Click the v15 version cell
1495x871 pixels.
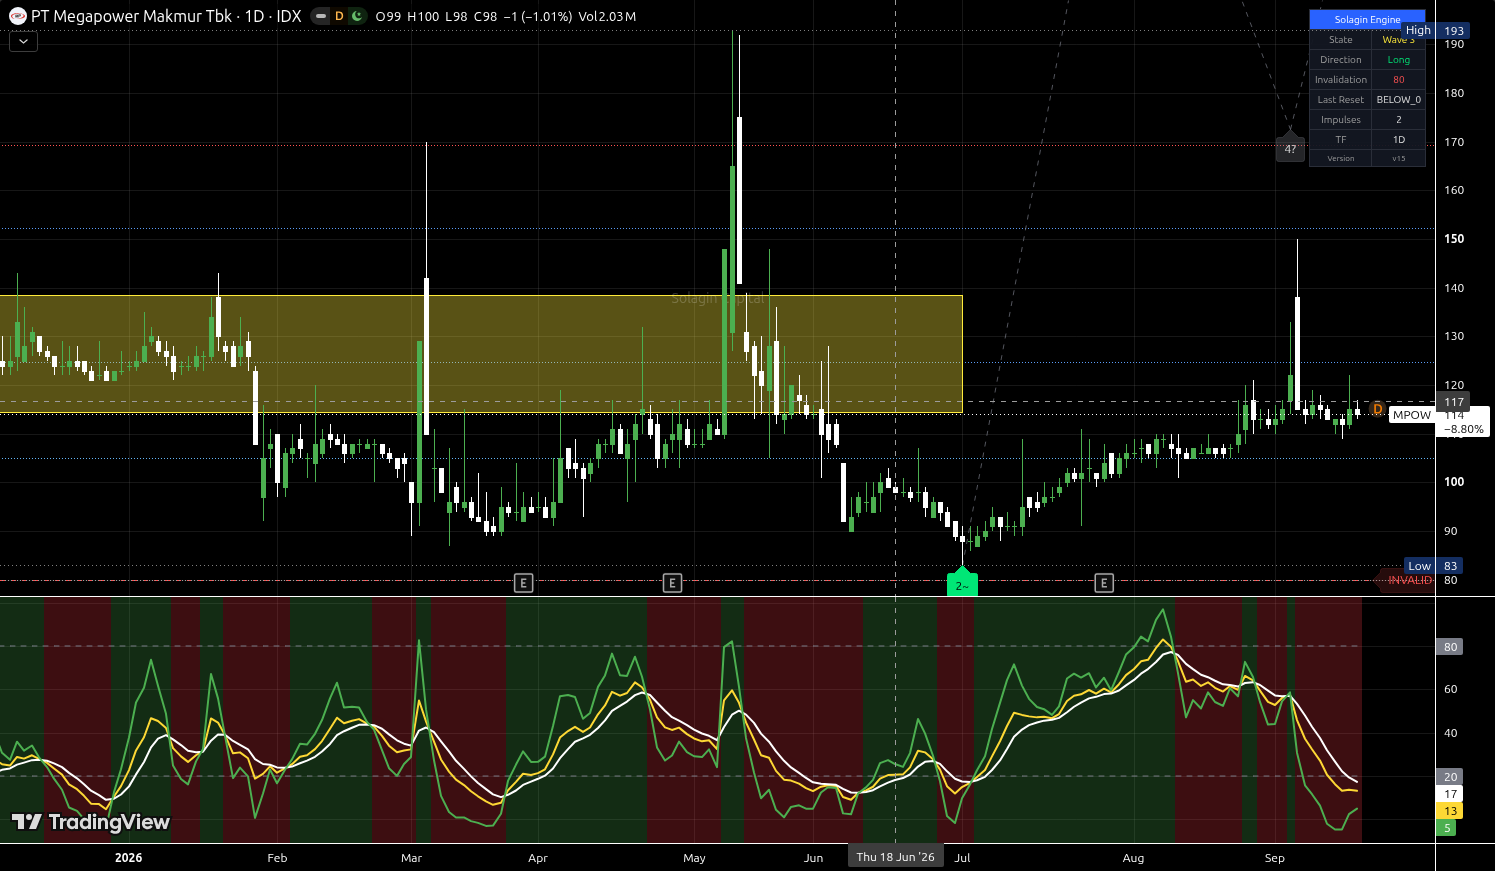click(1398, 159)
